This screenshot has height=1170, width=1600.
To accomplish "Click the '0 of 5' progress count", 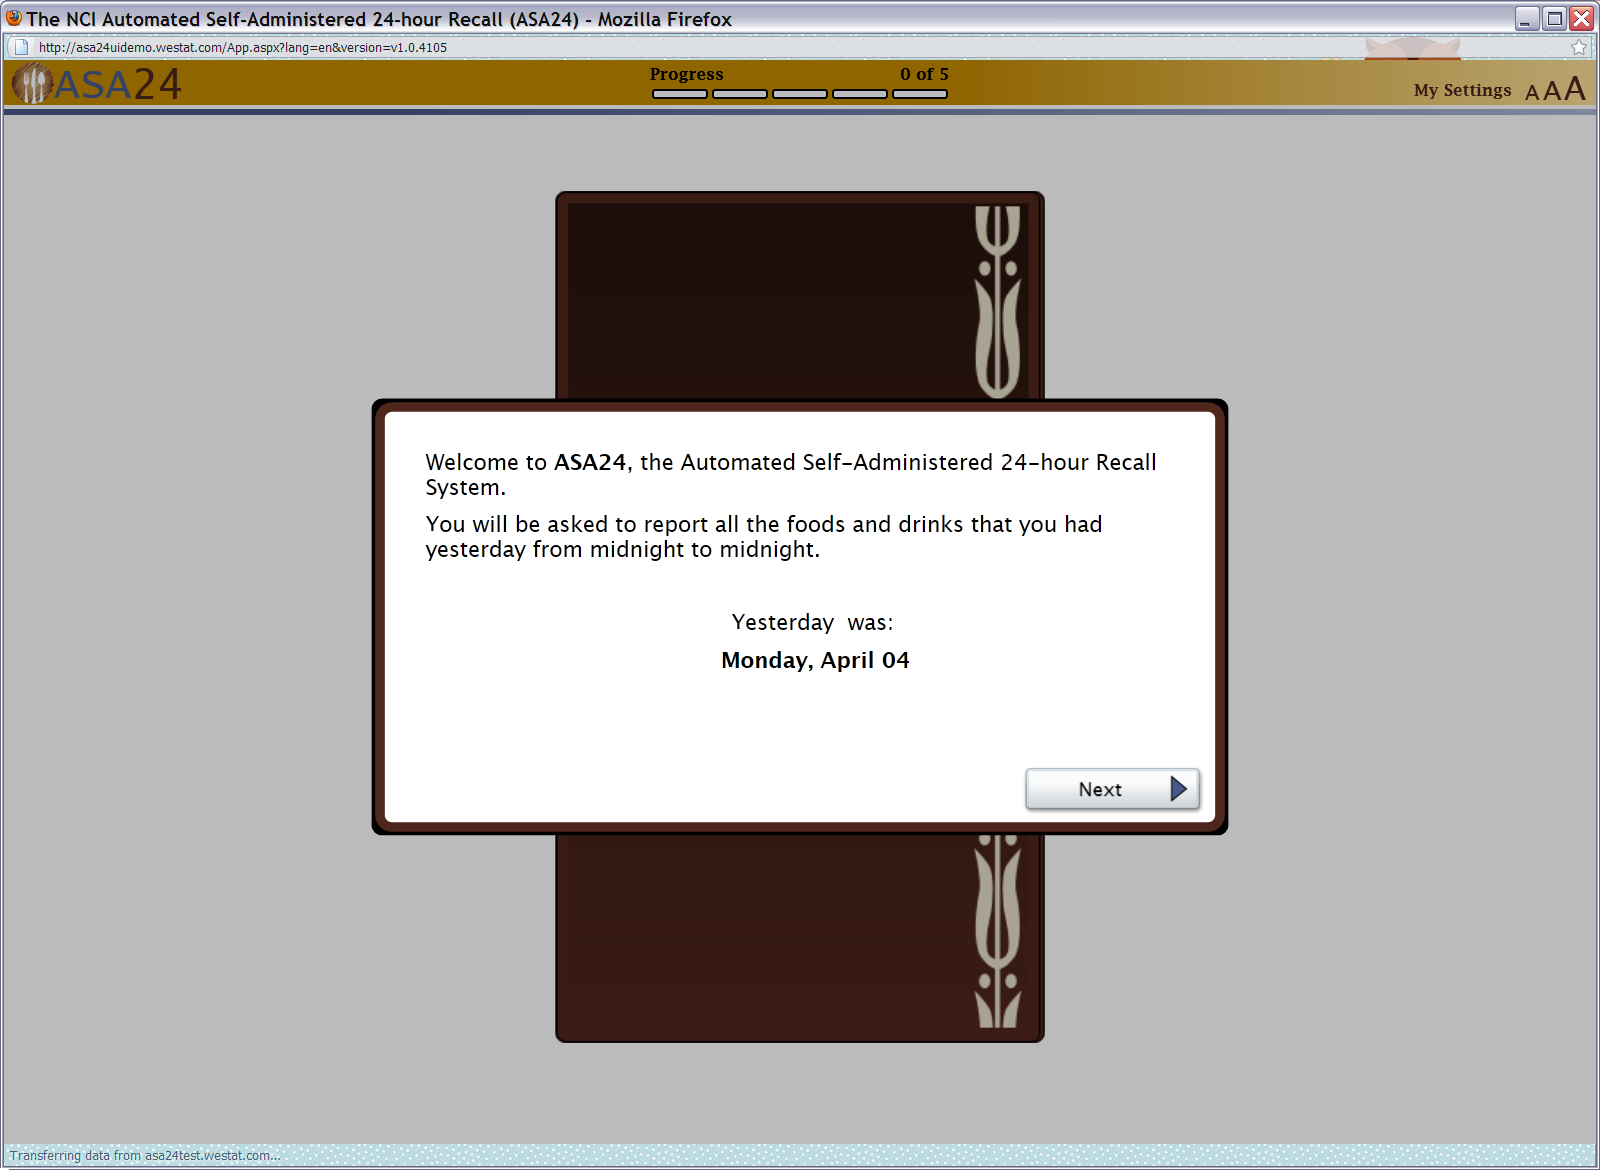I will pos(924,74).
